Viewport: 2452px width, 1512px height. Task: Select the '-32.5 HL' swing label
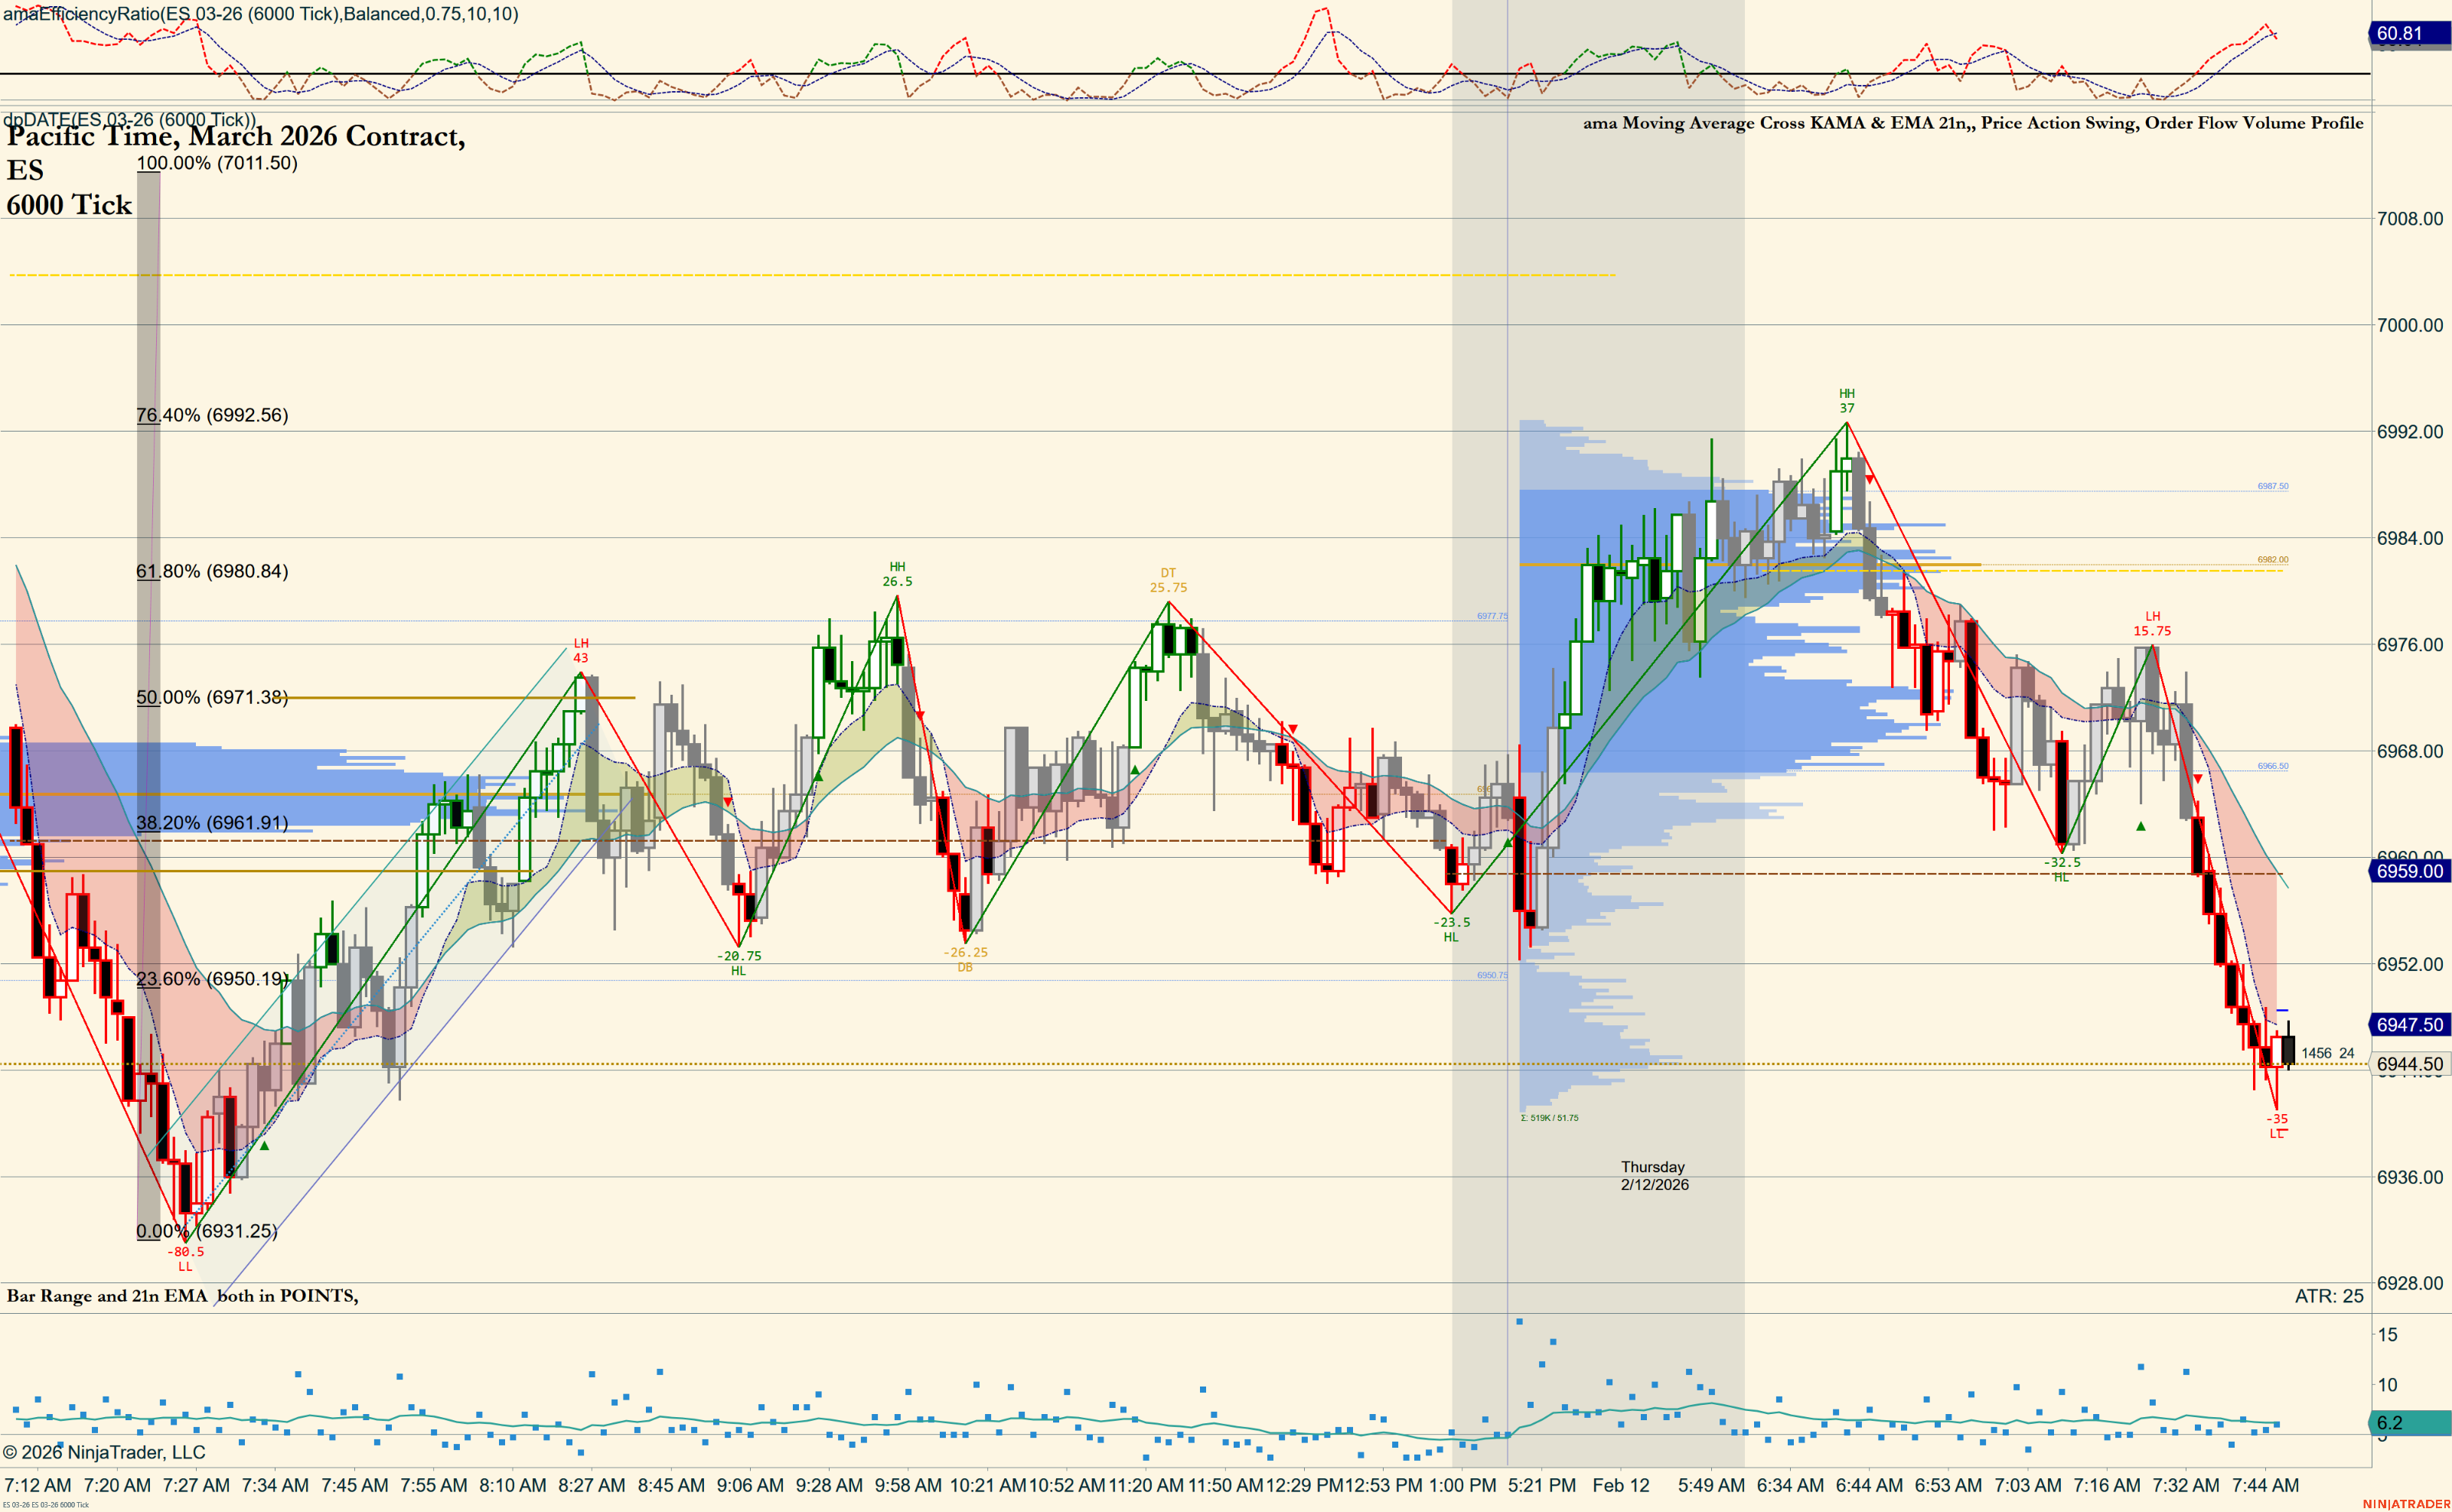pos(2061,870)
